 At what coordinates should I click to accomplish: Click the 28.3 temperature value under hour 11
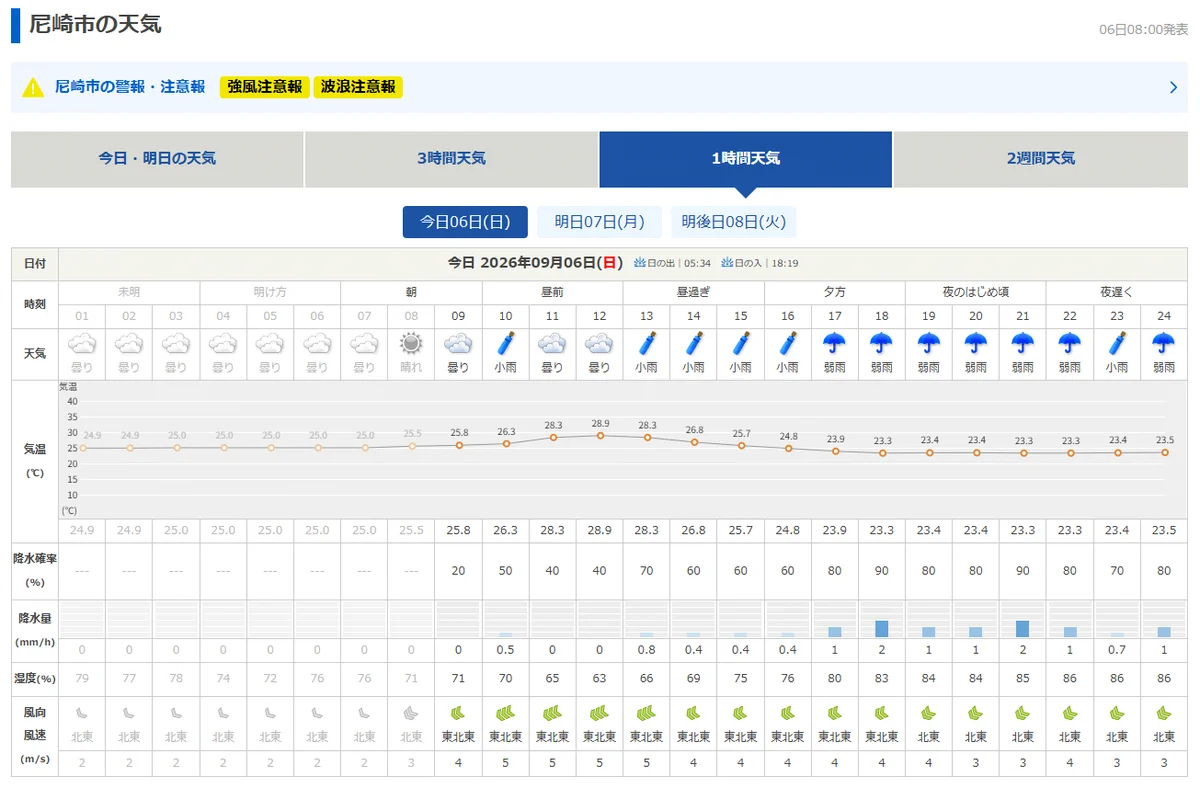[x=552, y=530]
